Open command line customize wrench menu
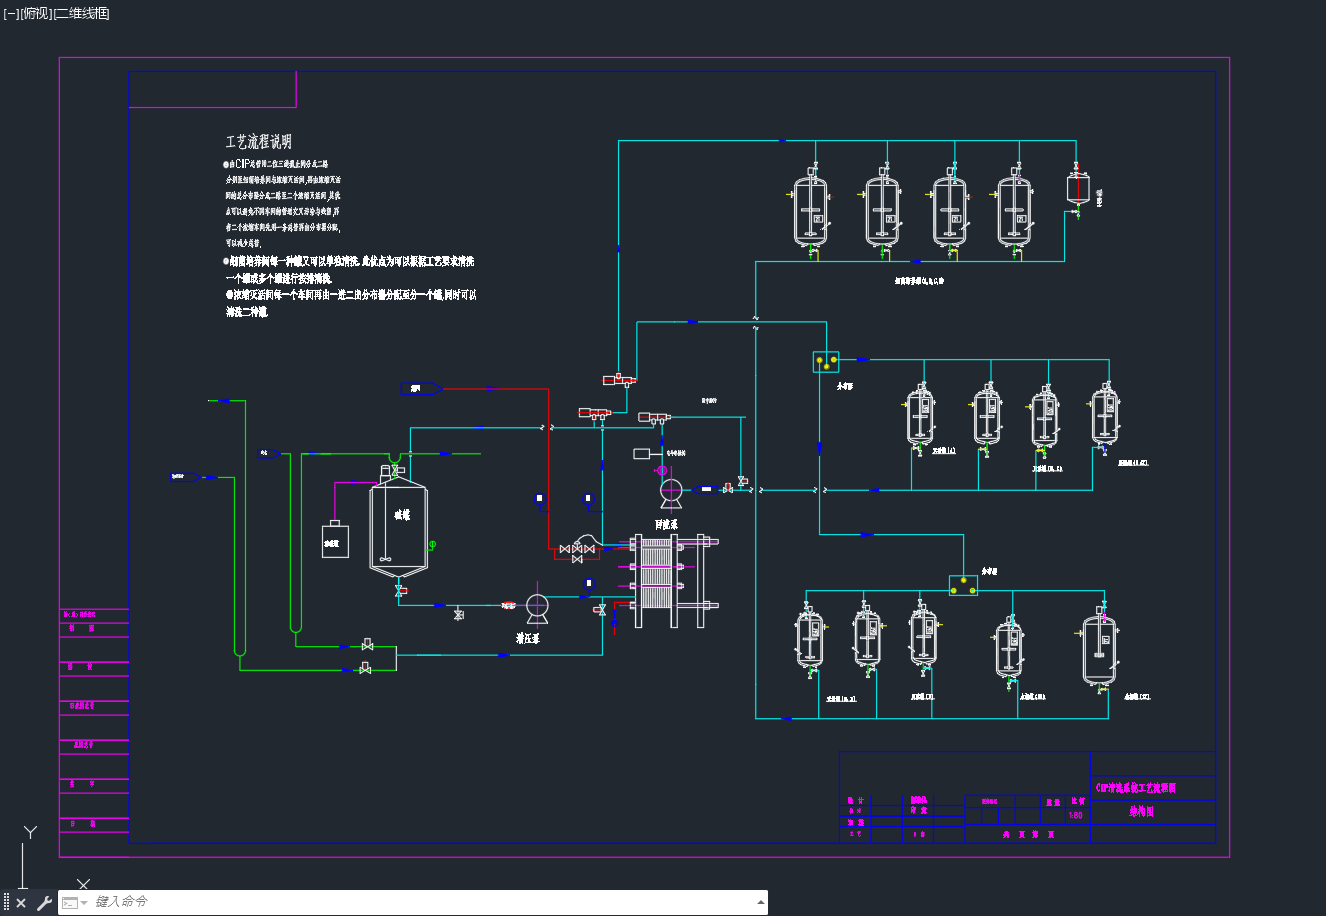 [44, 903]
